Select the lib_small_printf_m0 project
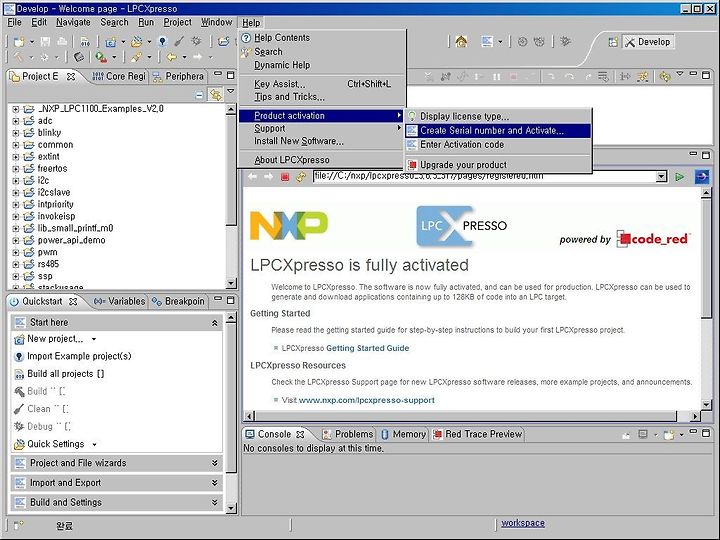This screenshot has height=540, width=720. point(75,228)
